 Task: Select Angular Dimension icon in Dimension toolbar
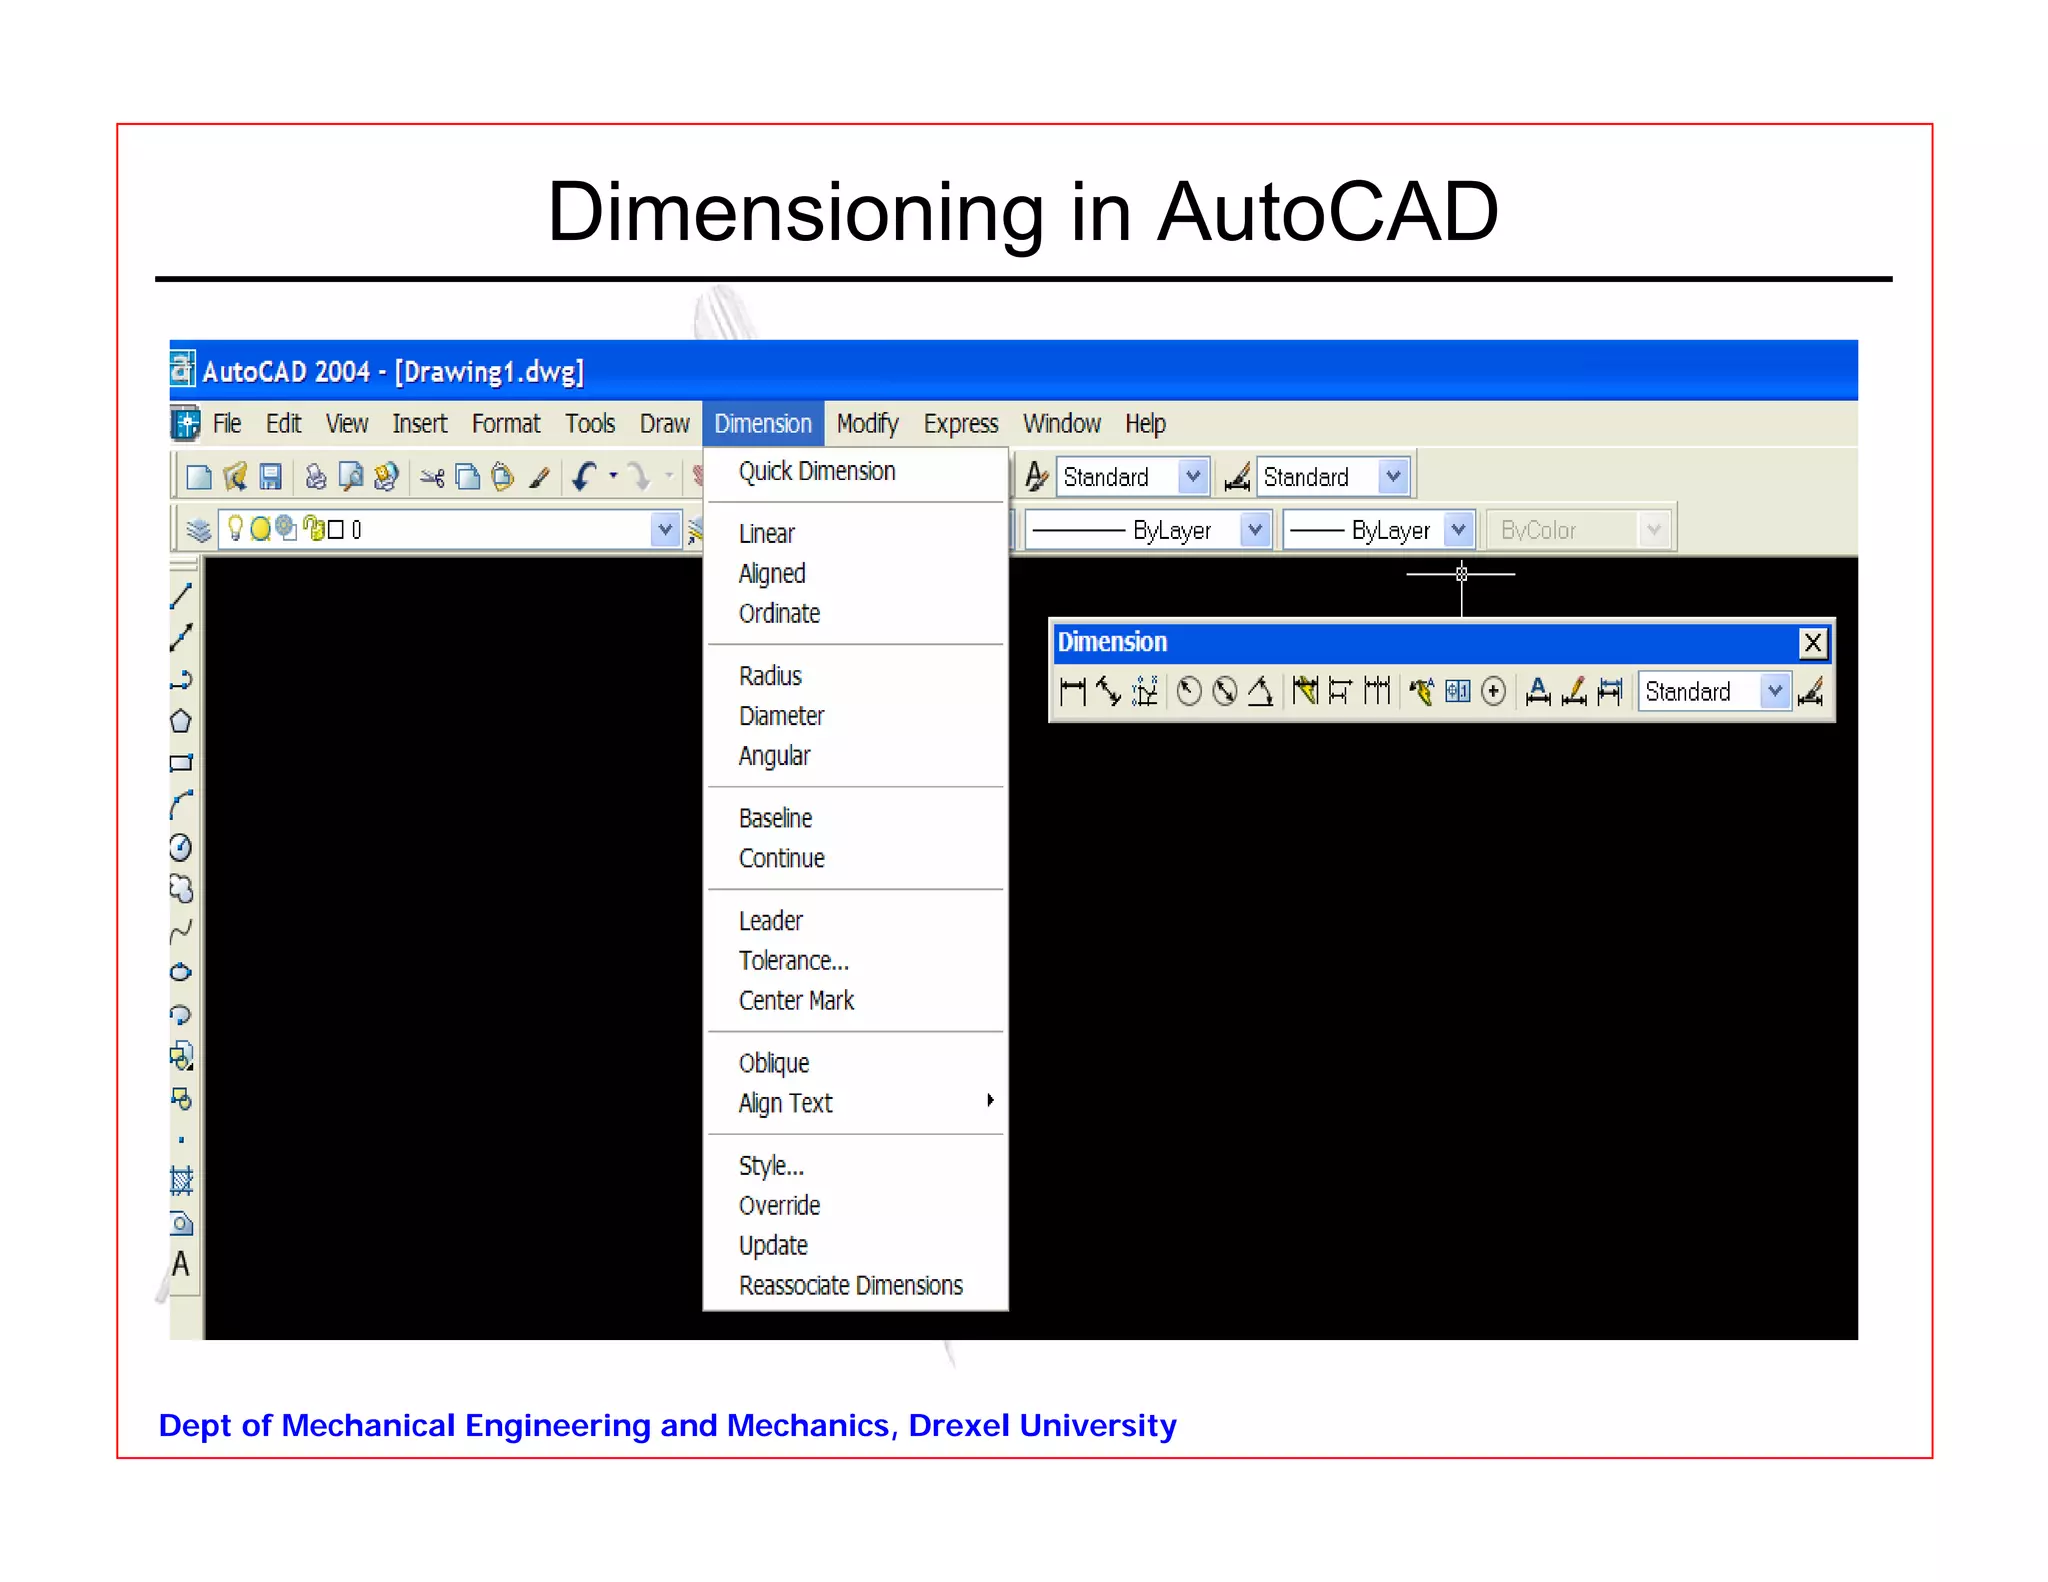pos(1260,691)
